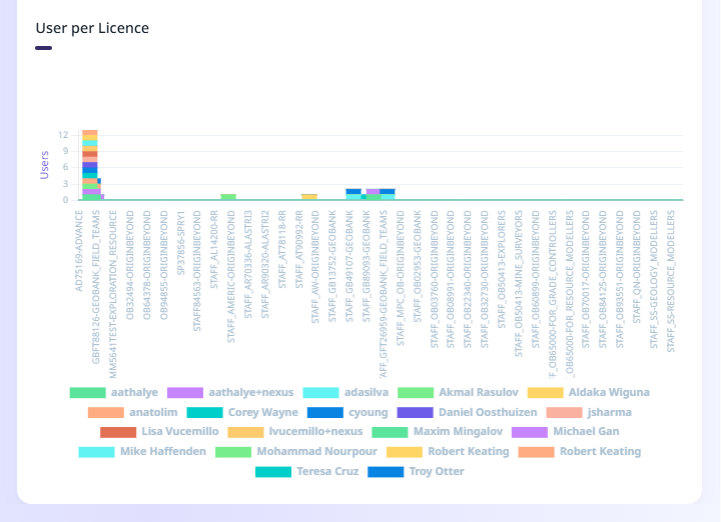Viewport: 721px width, 522px height.
Task: Click the STAFF_AMERIC-ORIGINBEYOND green bar
Action: (228, 197)
